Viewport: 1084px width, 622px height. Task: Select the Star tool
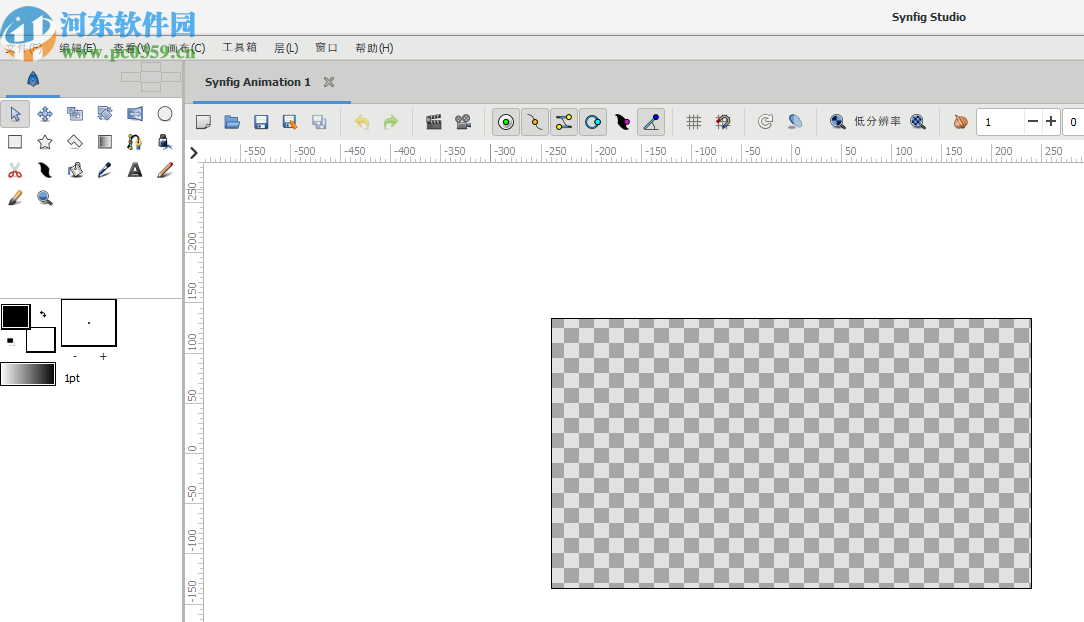point(44,141)
